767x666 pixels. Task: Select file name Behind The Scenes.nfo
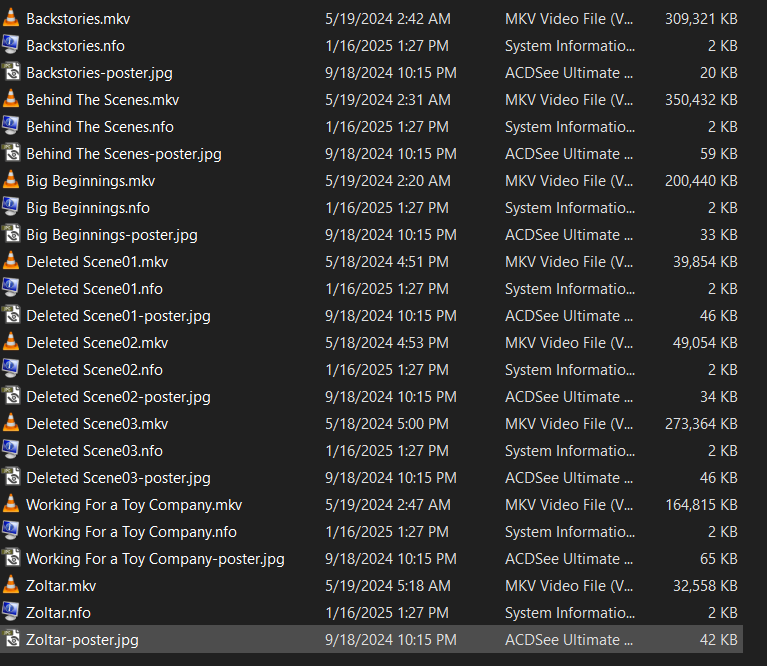100,127
